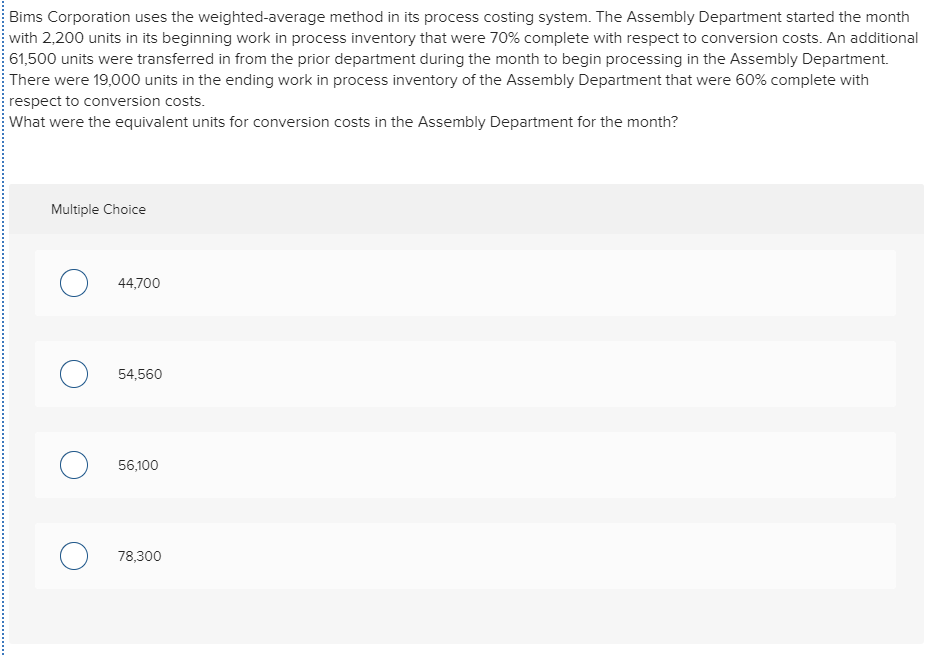The width and height of the screenshot is (947, 657).
Task: Click the third answer row background
Action: tap(465, 465)
